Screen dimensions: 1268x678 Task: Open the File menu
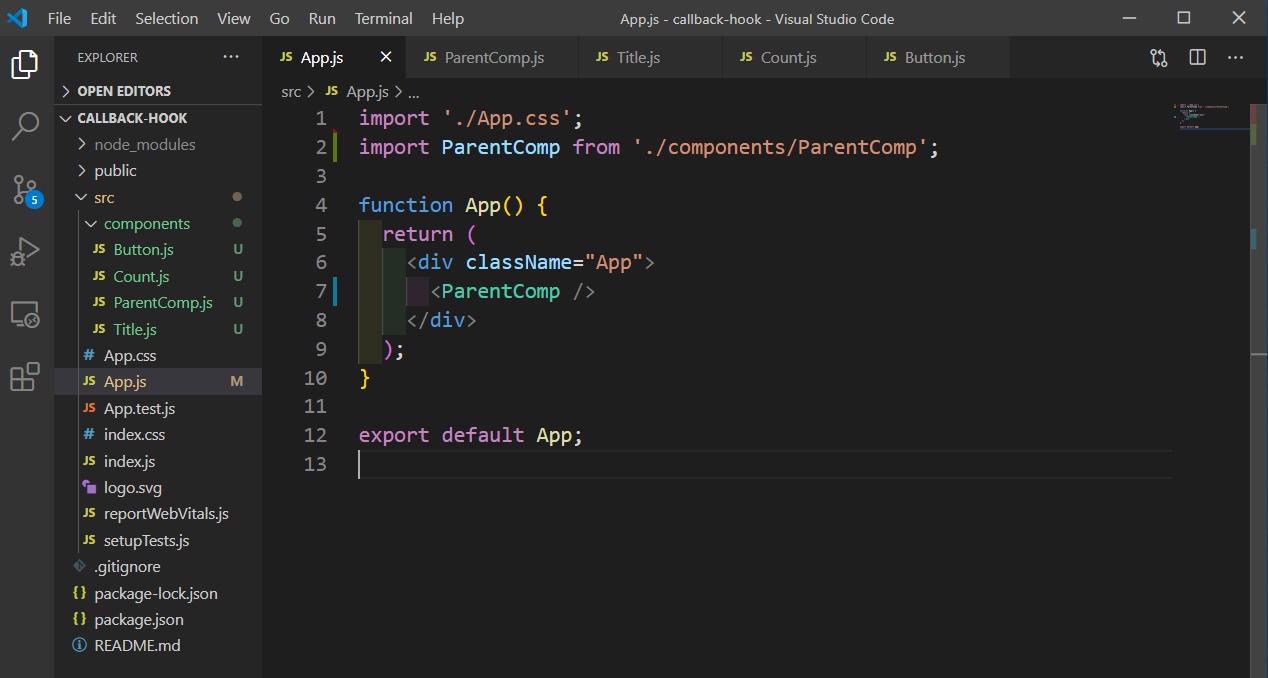click(59, 18)
